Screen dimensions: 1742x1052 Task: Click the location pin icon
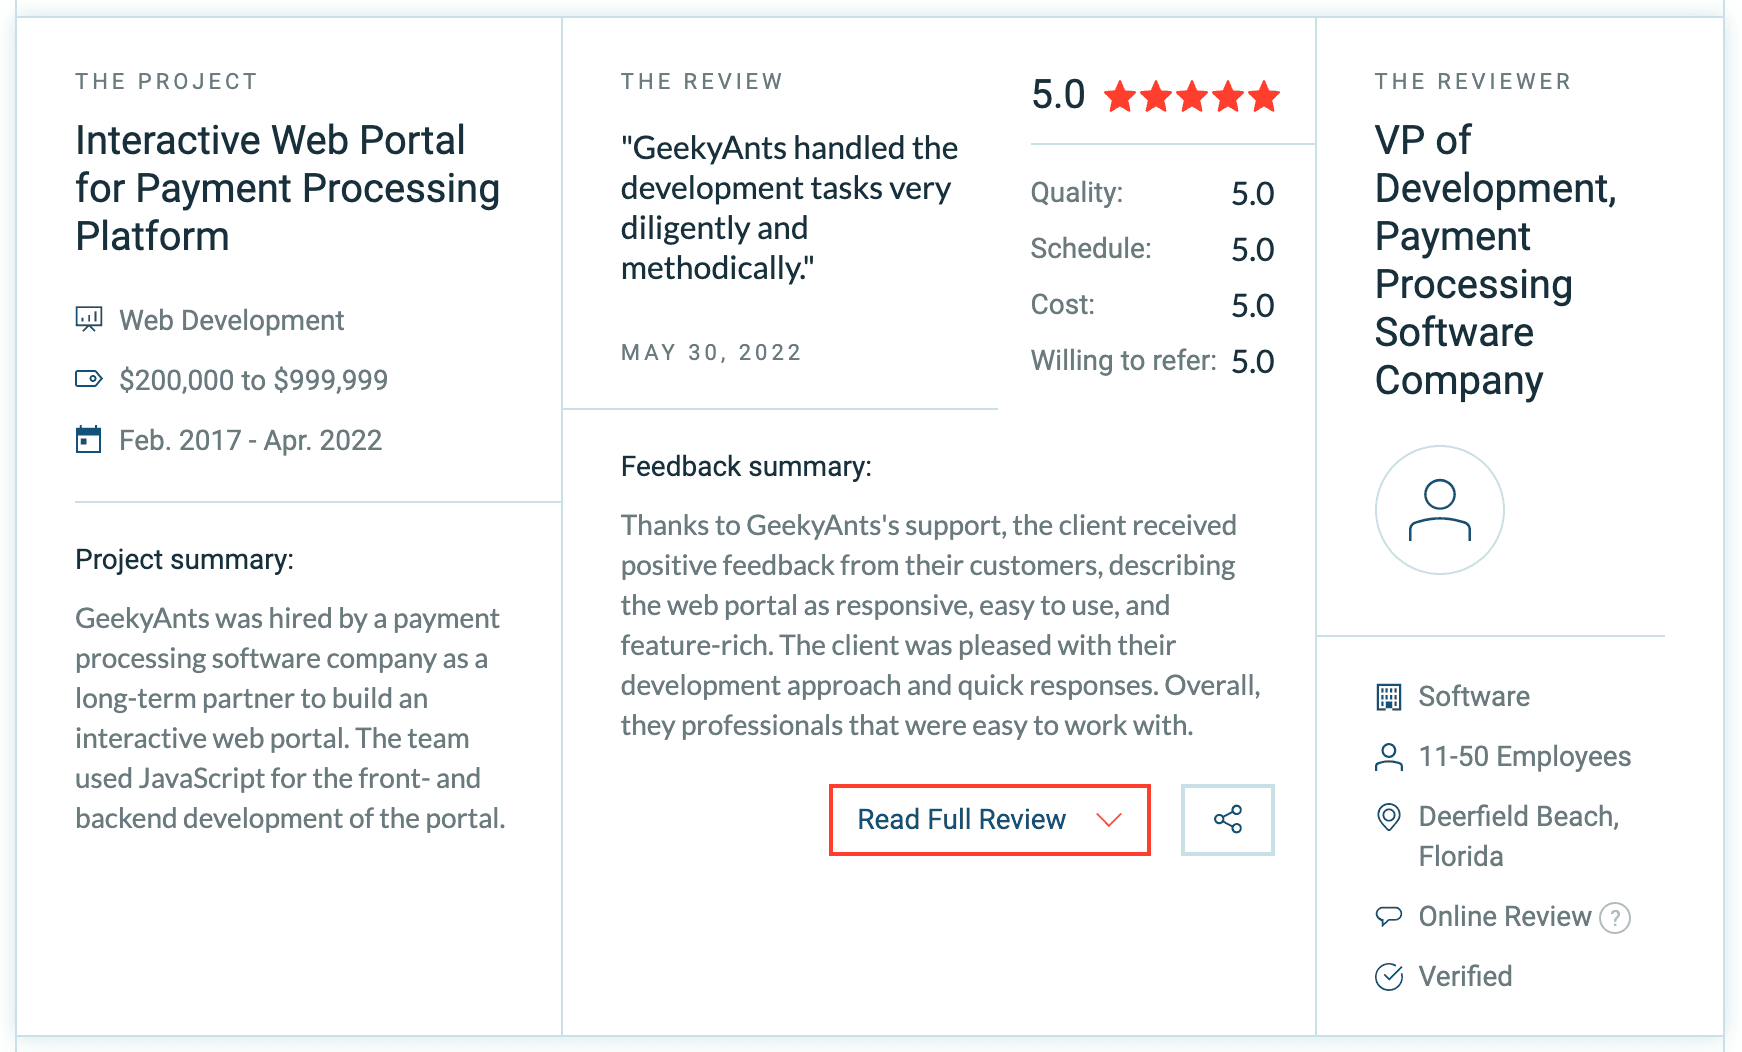pos(1389,817)
